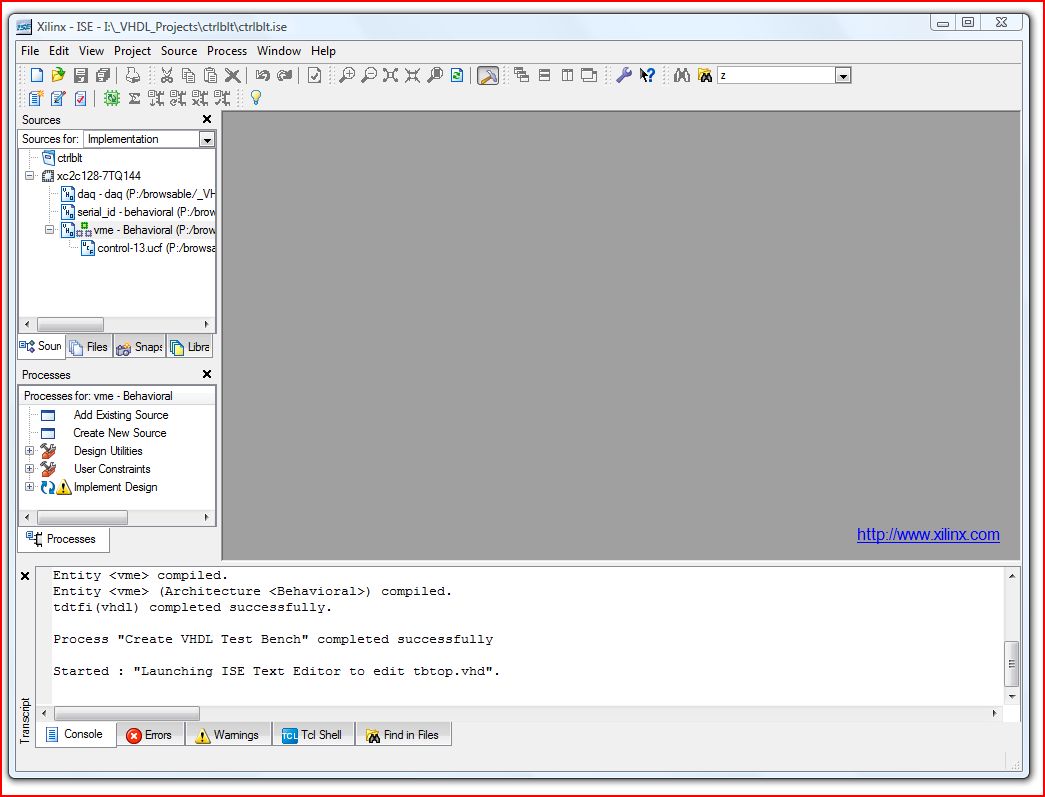Screen dimensions: 1045x797
Task: Open the Help menu
Action: coord(323,51)
